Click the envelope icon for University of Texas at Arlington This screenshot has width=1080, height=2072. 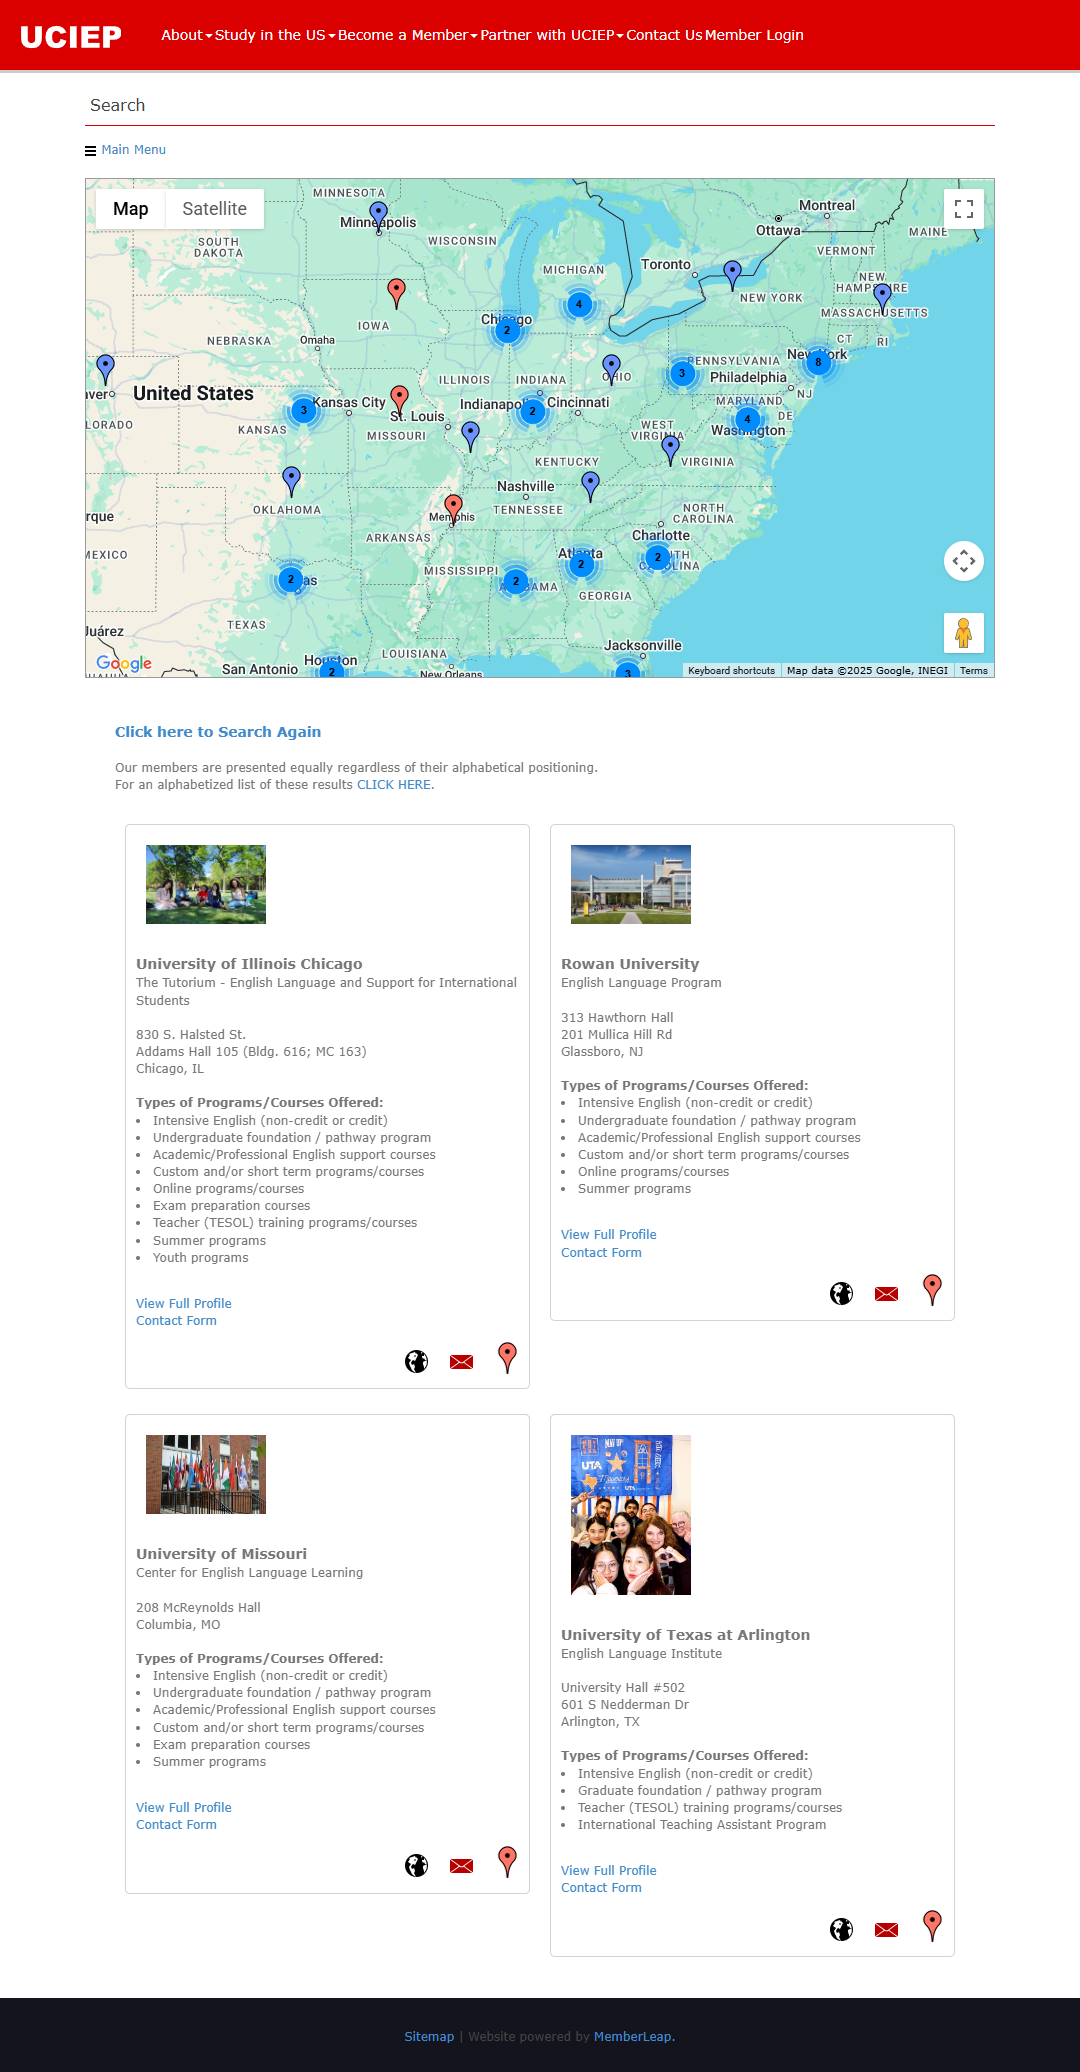tap(886, 1930)
